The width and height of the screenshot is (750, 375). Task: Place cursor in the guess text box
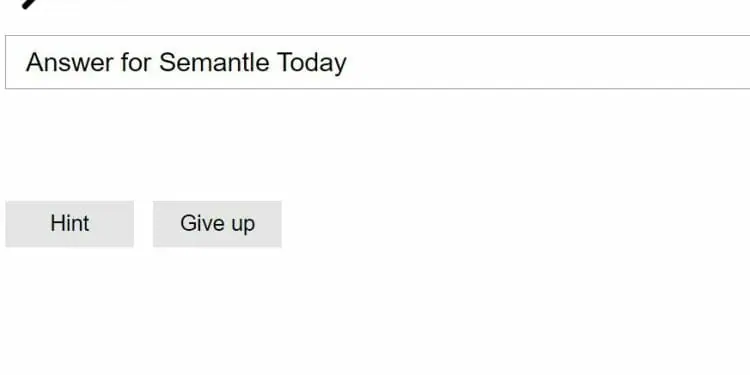(x=377, y=62)
